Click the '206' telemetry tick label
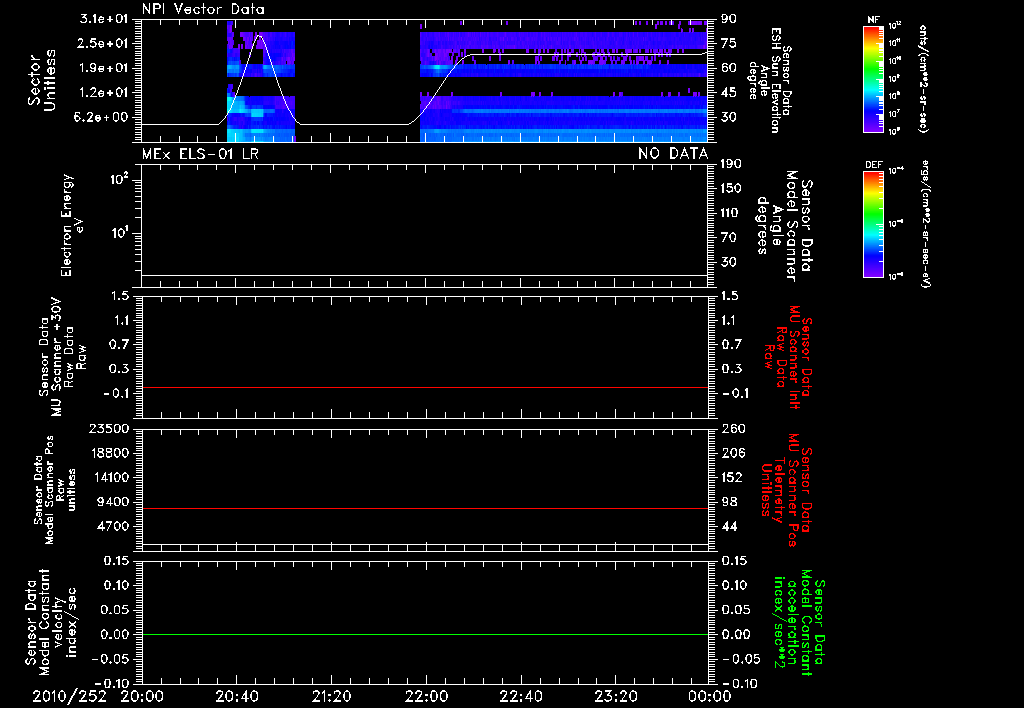Viewport: 1024px width, 708px height. 732,453
